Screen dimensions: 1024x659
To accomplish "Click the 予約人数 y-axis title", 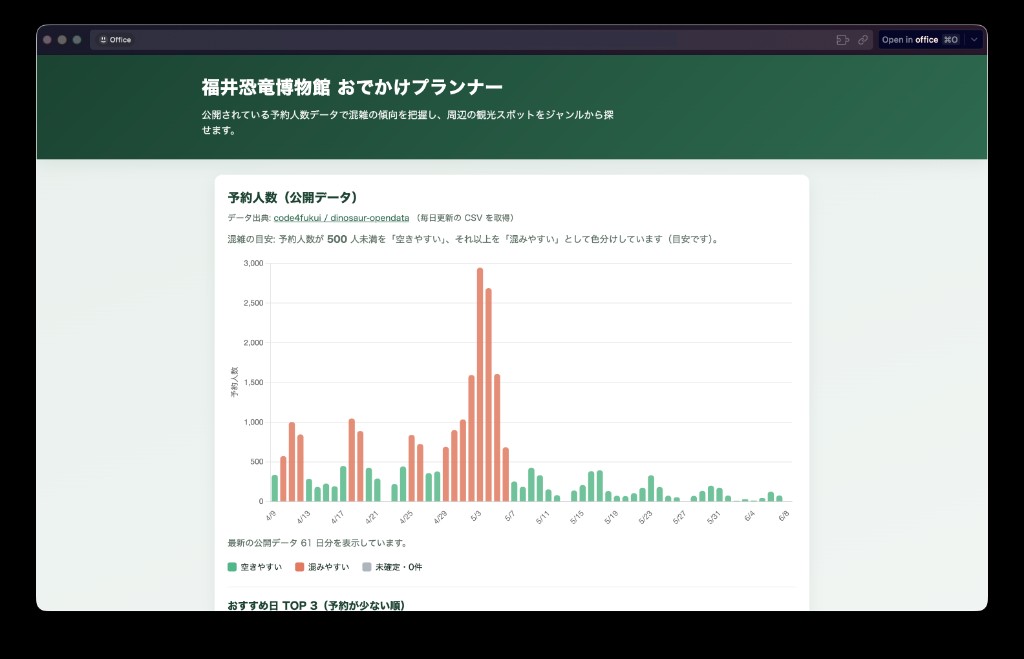I will (x=234, y=382).
